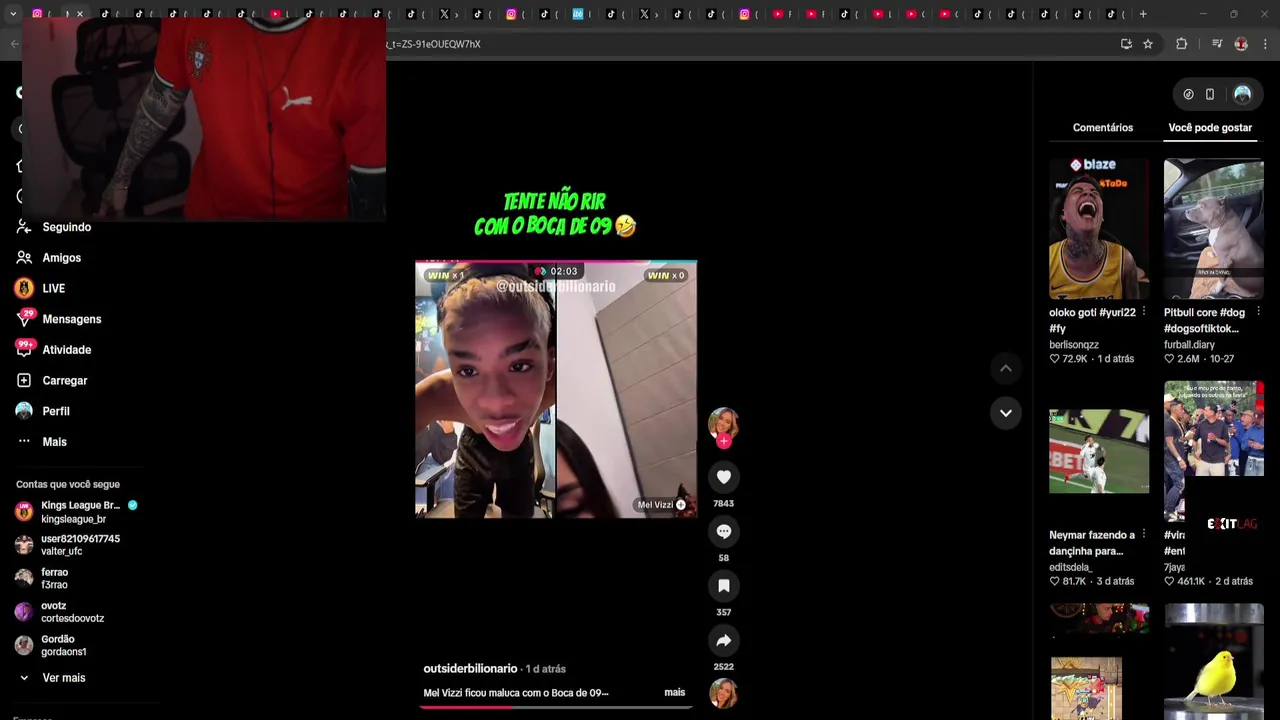1280x720 pixels.
Task: Click the main playing video area
Action: 556,389
